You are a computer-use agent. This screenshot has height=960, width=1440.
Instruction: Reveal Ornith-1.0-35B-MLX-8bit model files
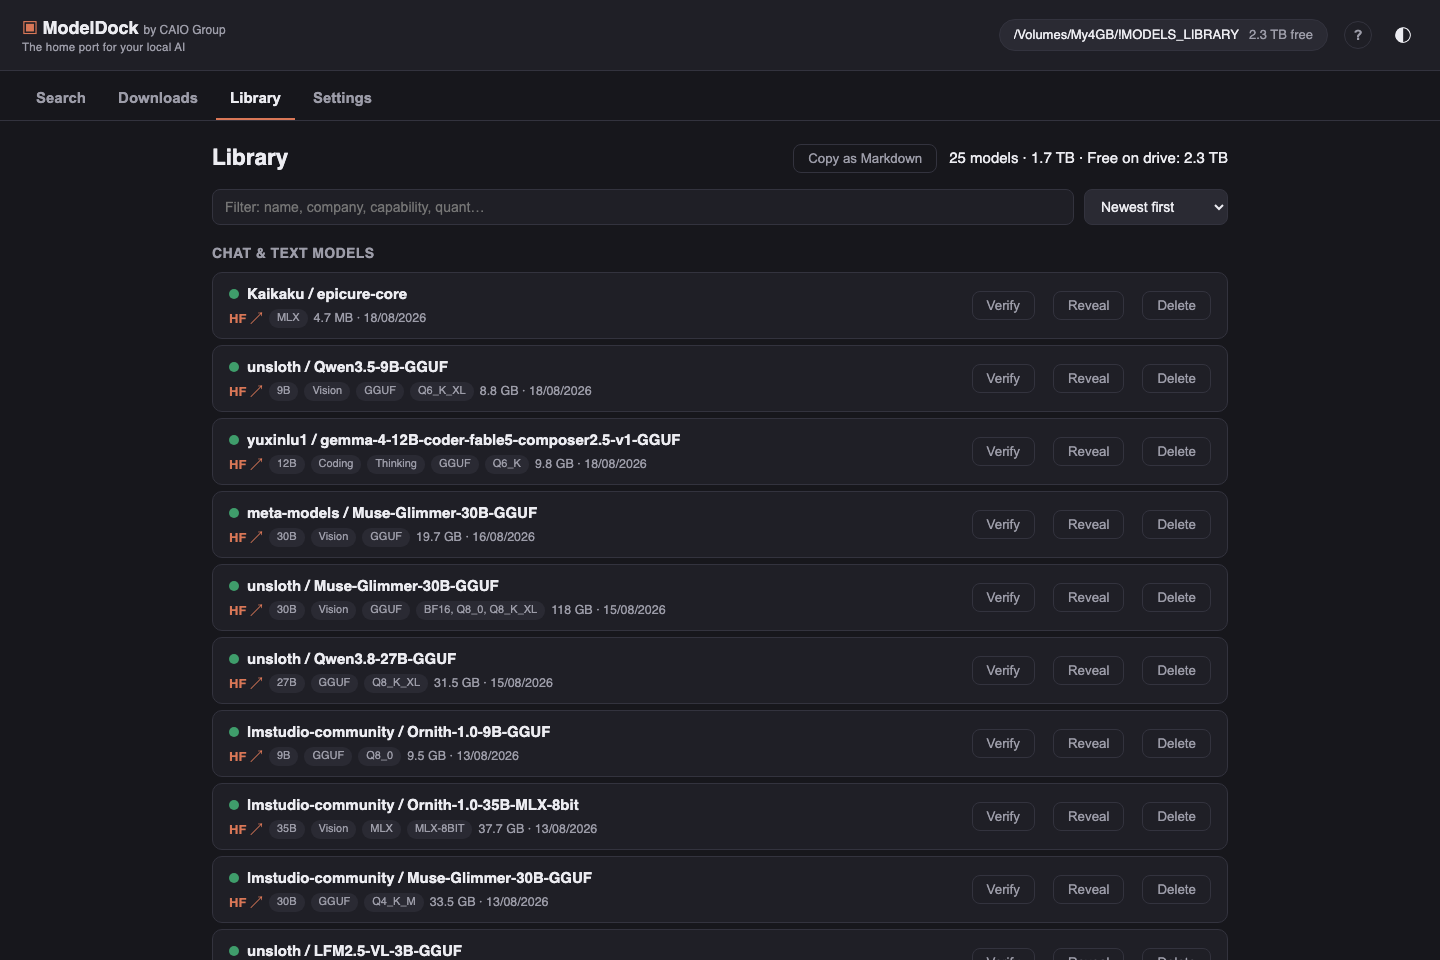[1088, 817]
